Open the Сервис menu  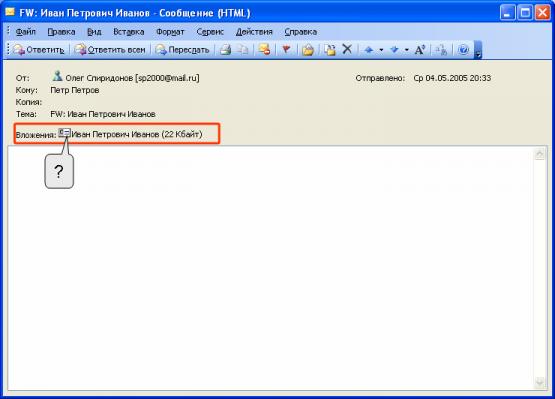pos(210,32)
